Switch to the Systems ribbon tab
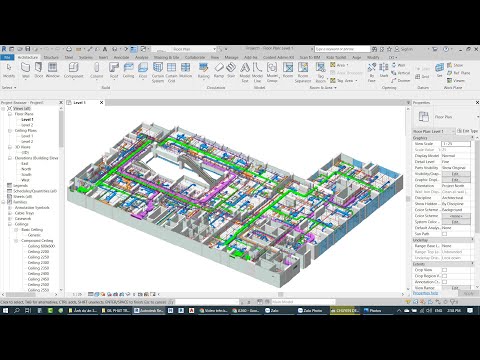480x360 pixels. point(86,57)
